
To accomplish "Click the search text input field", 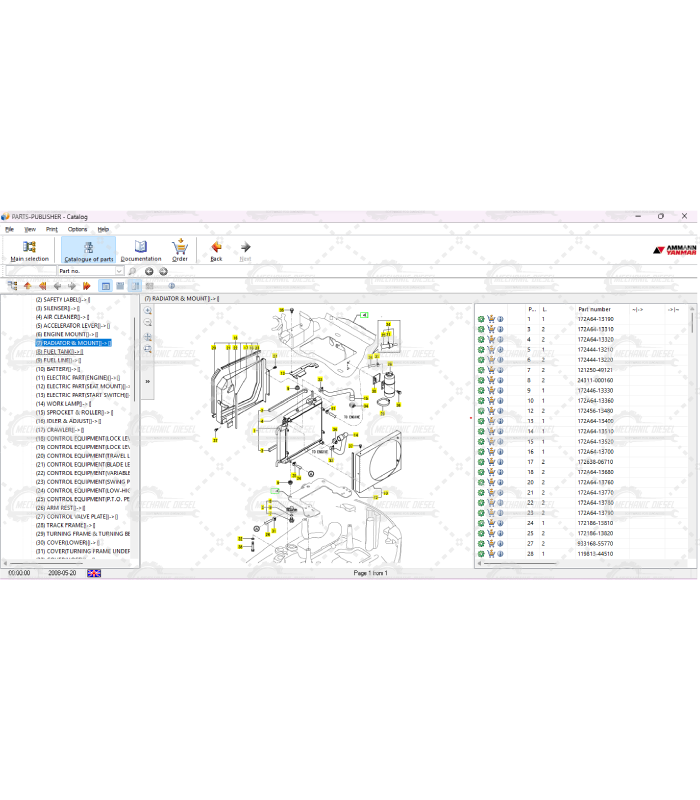I will [30, 271].
